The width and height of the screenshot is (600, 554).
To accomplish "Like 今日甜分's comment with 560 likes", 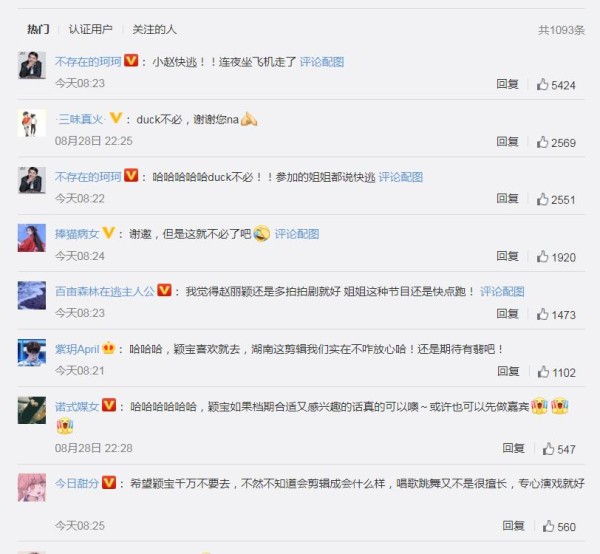I will click(548, 526).
